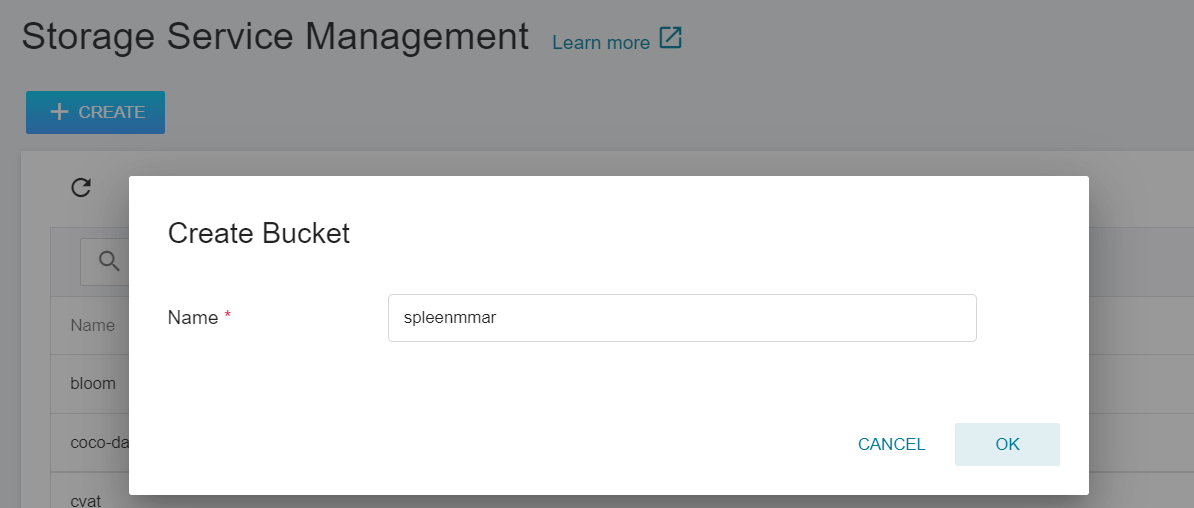
Task: Click the magnifier search icon
Action: pos(108,261)
